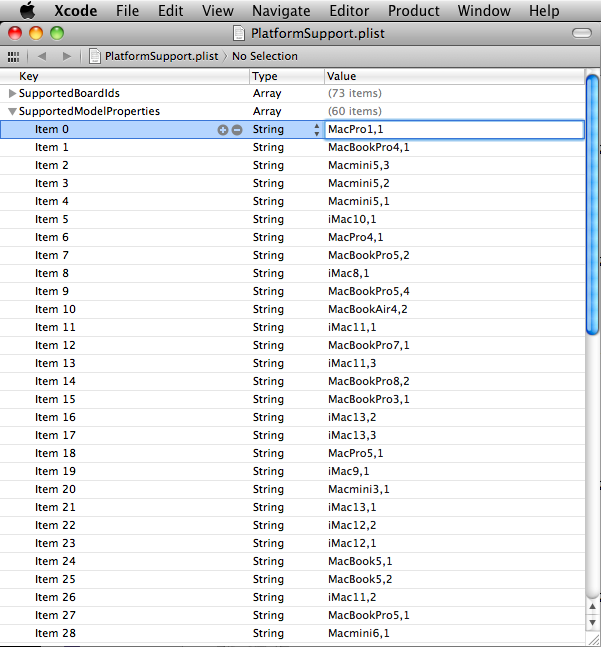Click the related items grid icon
This screenshot has width=601, height=647.
point(13,56)
